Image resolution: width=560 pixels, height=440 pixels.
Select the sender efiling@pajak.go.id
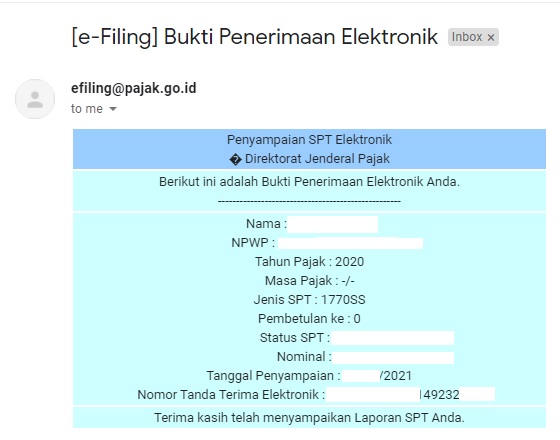pos(134,88)
